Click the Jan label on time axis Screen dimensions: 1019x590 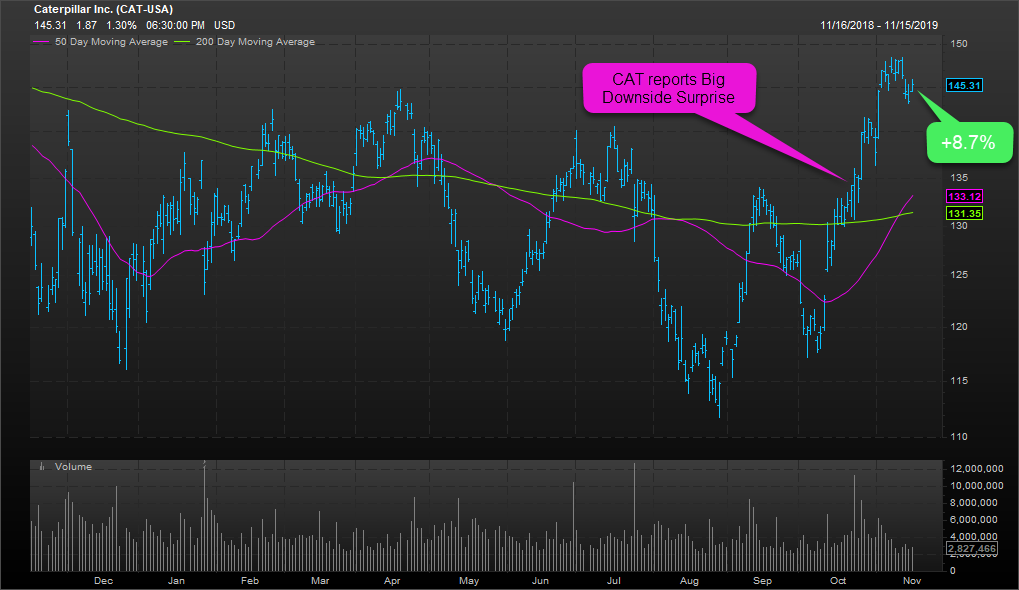click(176, 580)
